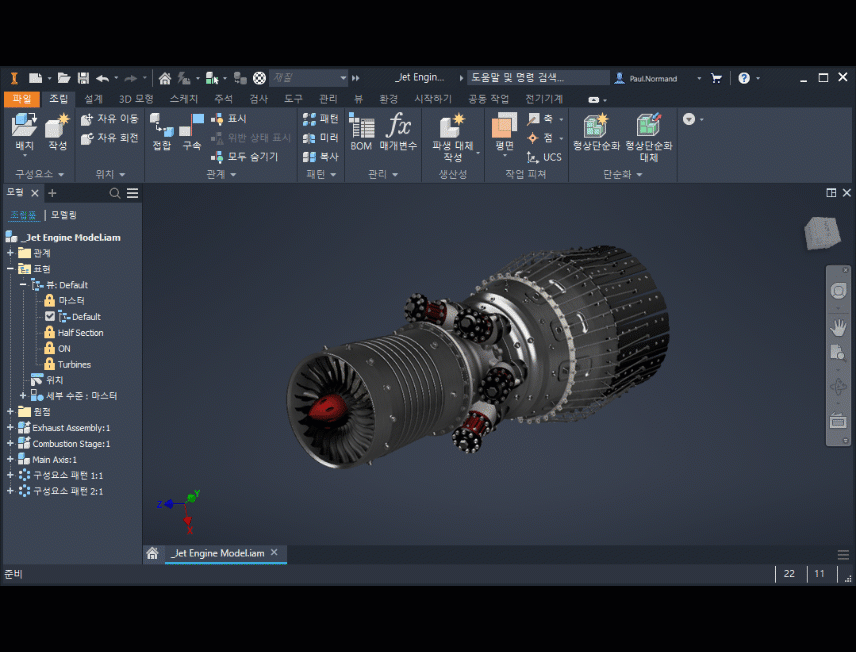This screenshot has height=652, width=856.
Task: Toggle the Default view representation checkbox
Action: (50, 317)
